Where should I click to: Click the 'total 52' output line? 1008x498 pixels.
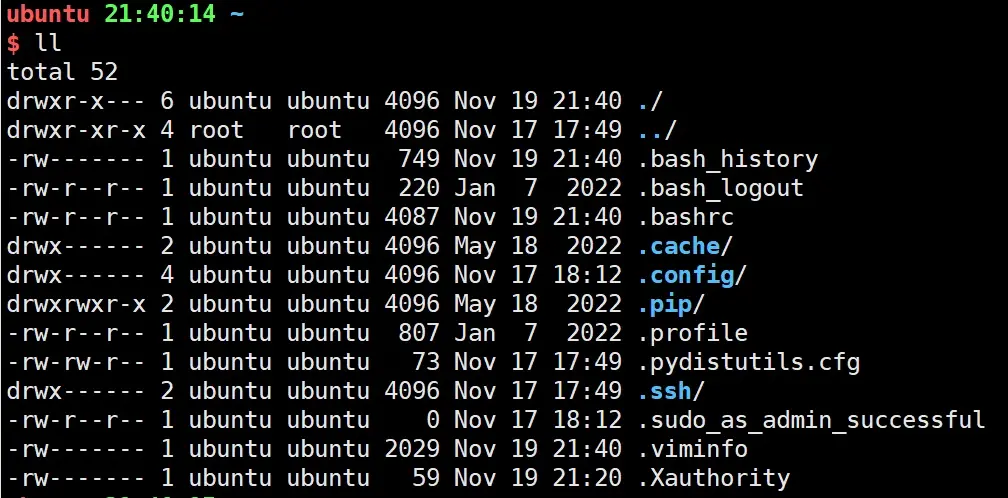click(x=62, y=72)
